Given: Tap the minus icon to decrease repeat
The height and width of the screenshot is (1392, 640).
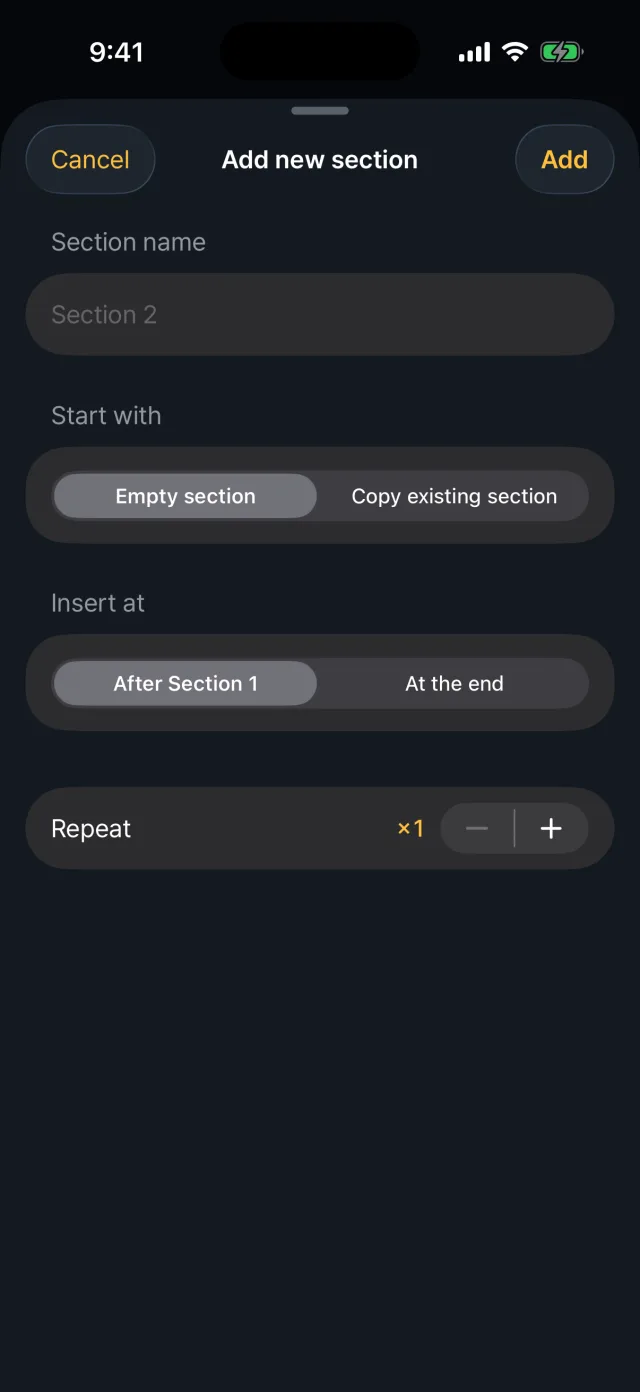Looking at the screenshot, I should click(x=477, y=828).
